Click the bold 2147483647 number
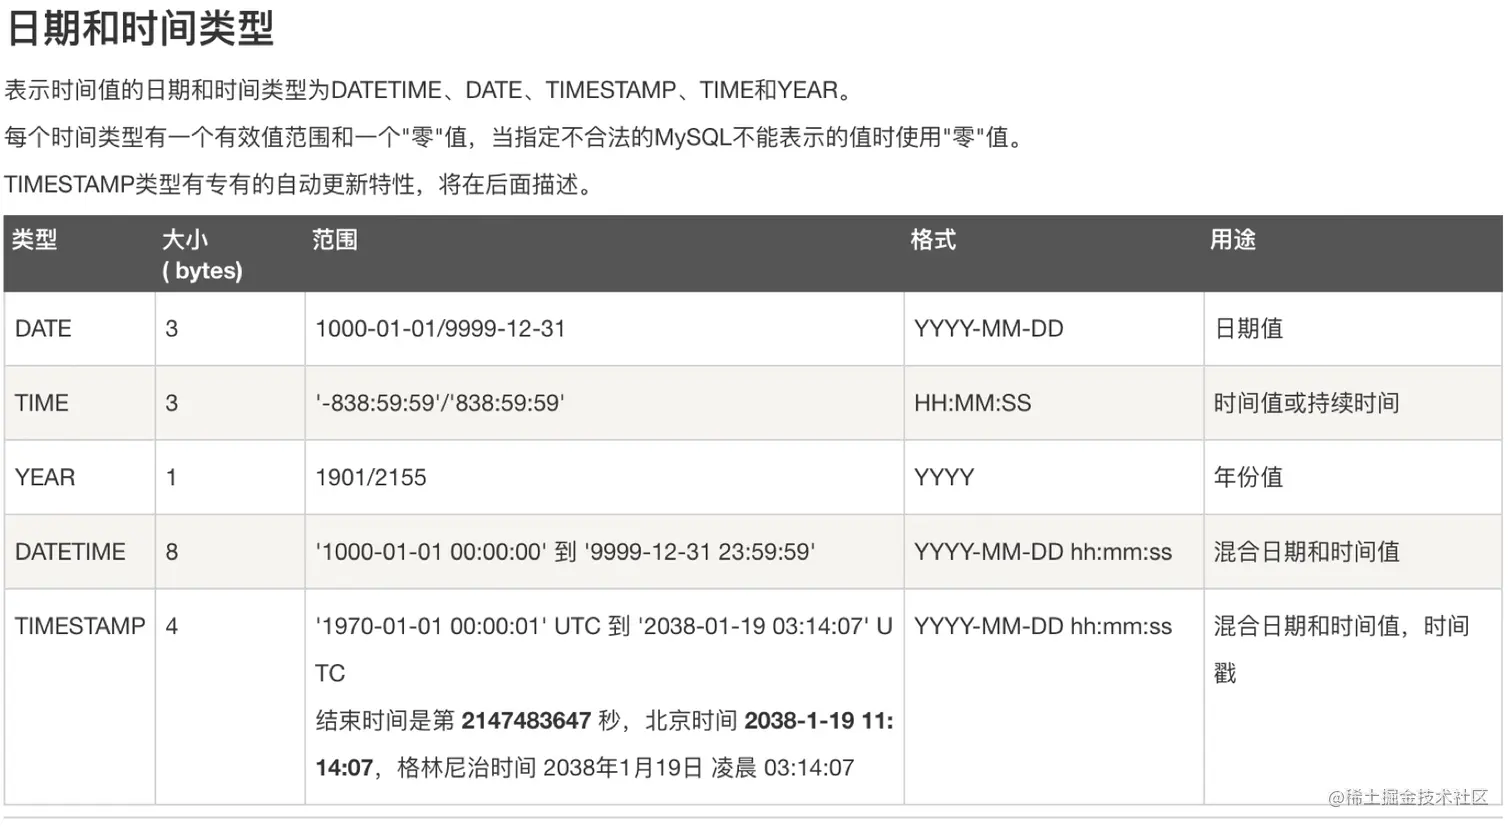This screenshot has width=1512, height=831. (526, 721)
